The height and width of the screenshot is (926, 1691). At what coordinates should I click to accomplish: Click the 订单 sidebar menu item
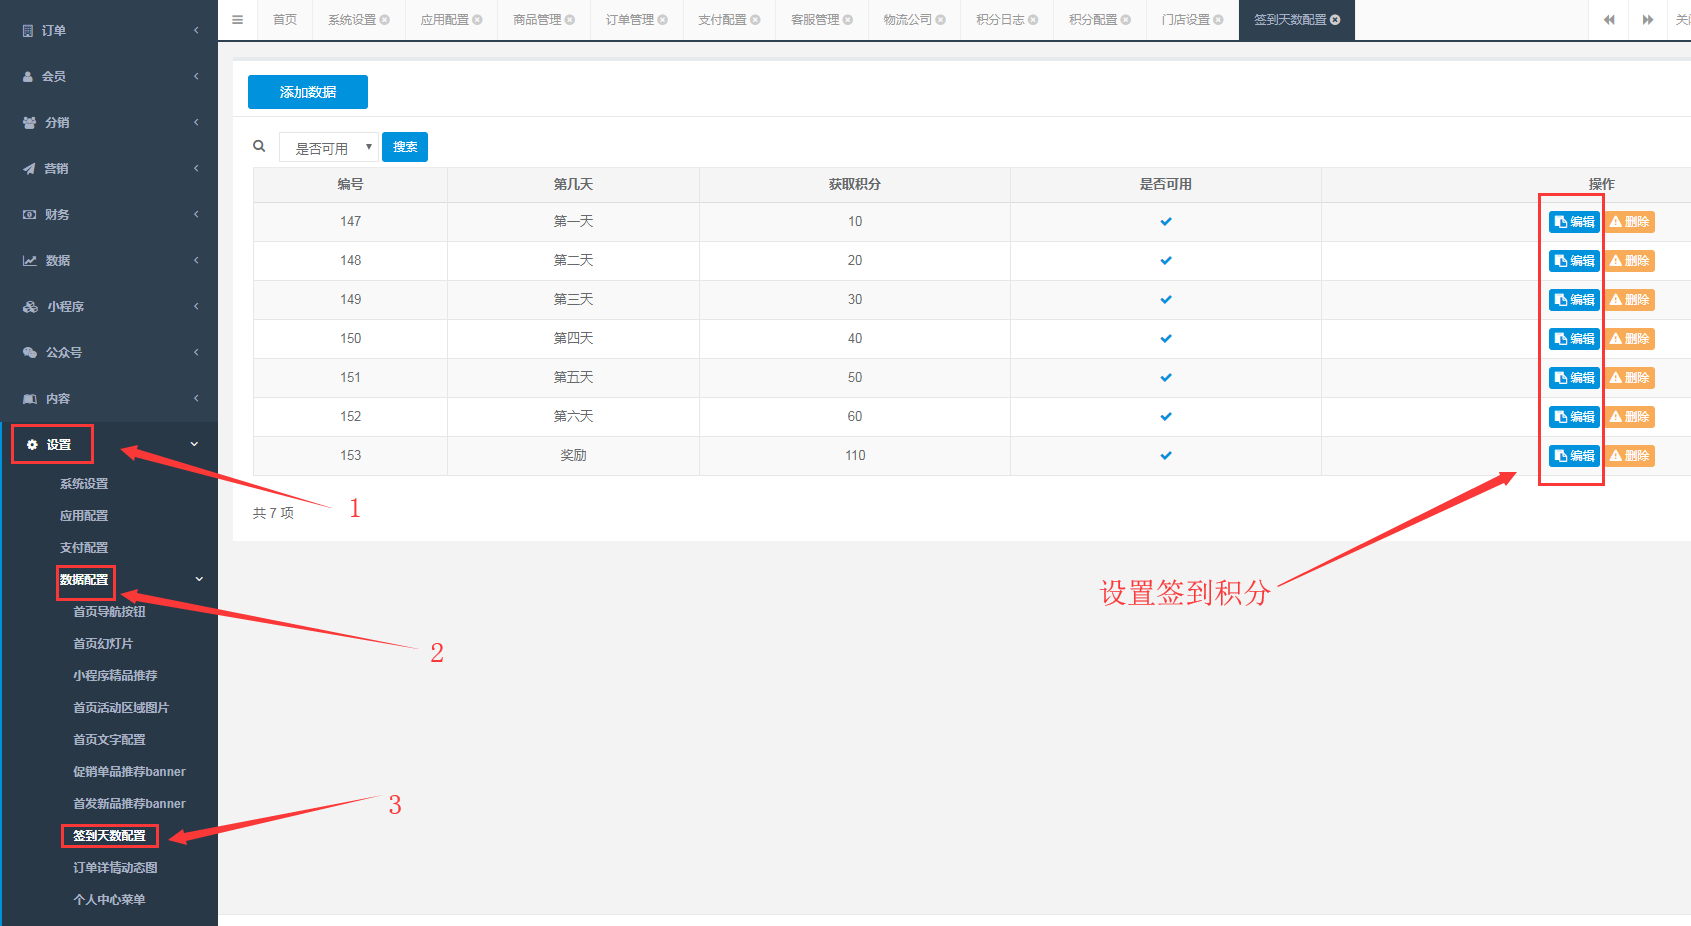[54, 31]
